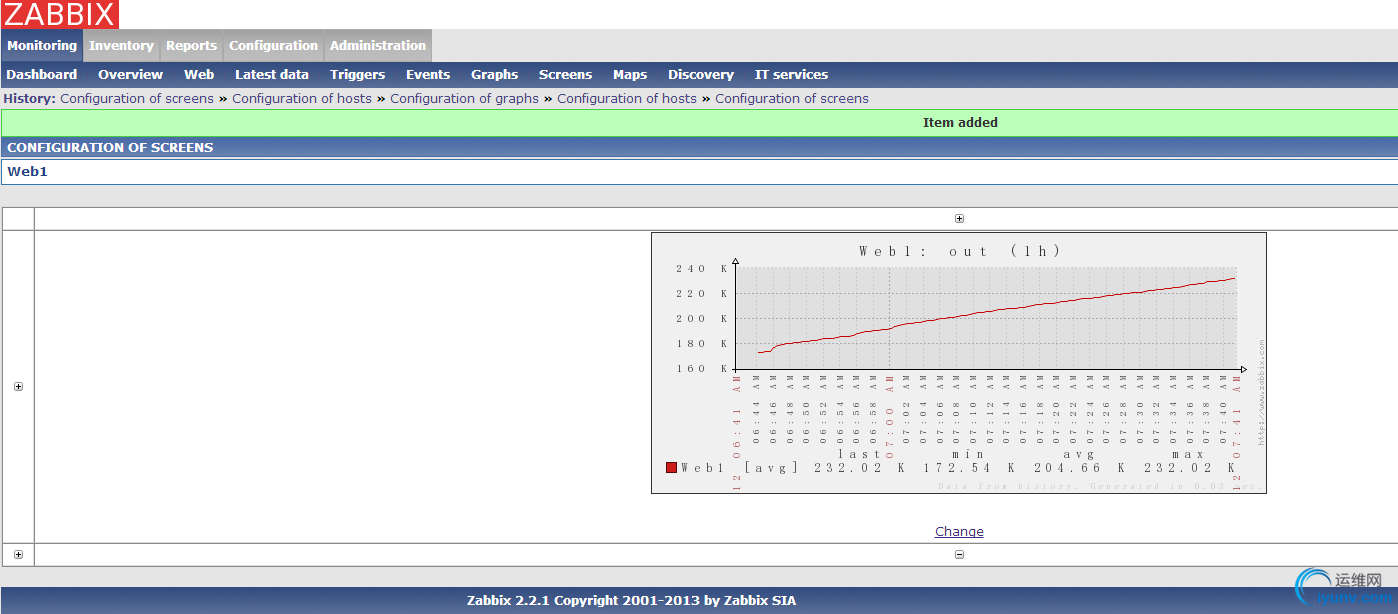The width and height of the screenshot is (1398, 614).
Task: Go to the Events page
Action: pos(428,75)
